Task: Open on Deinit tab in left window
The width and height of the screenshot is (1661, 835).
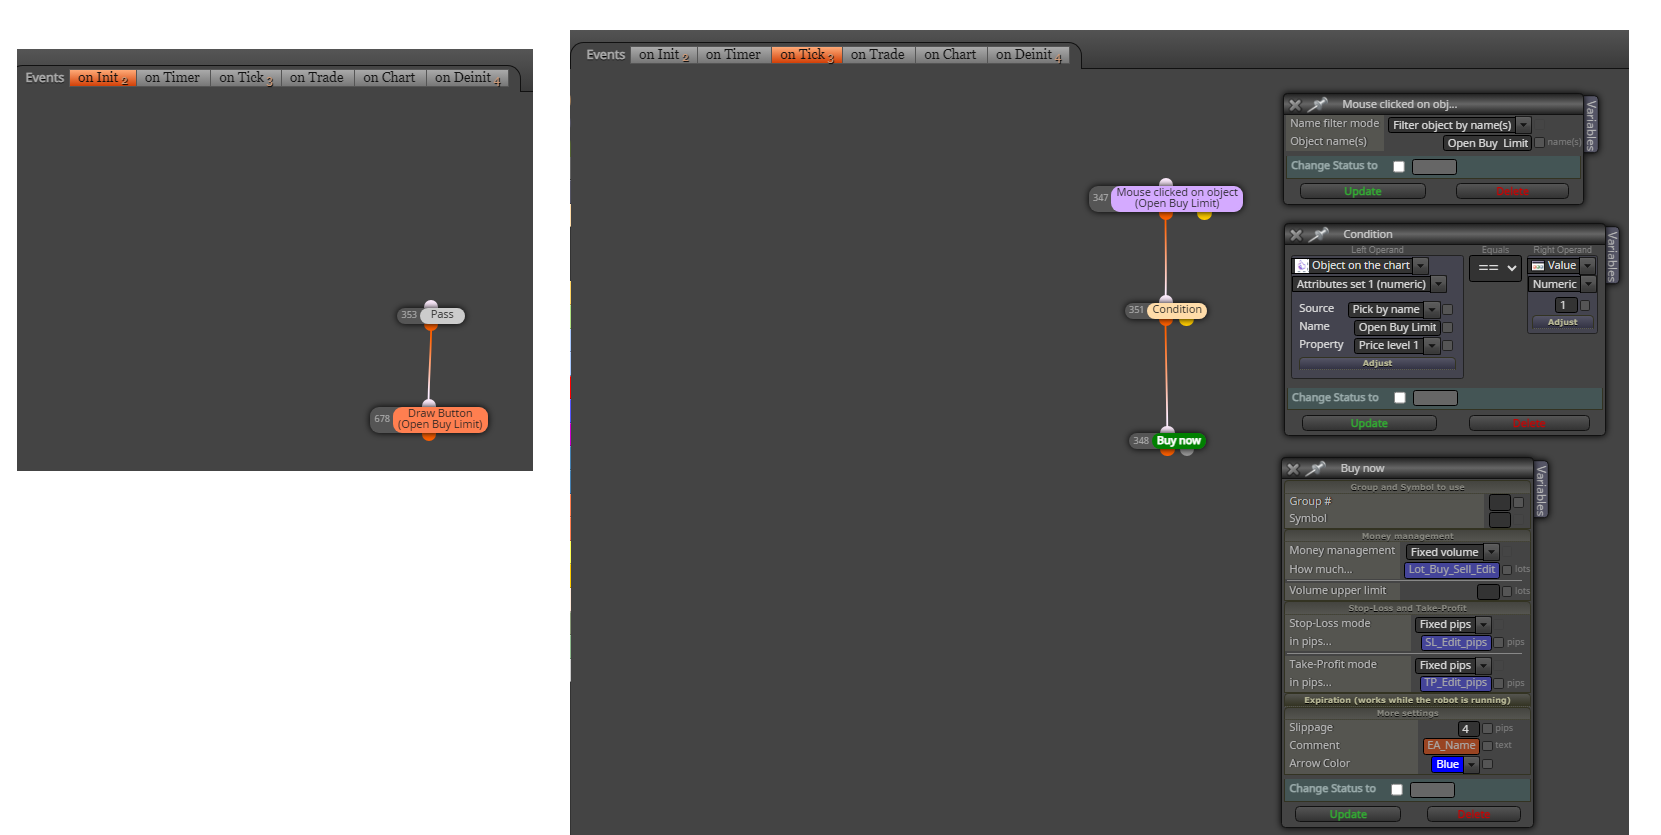Action: pyautogui.click(x=468, y=78)
